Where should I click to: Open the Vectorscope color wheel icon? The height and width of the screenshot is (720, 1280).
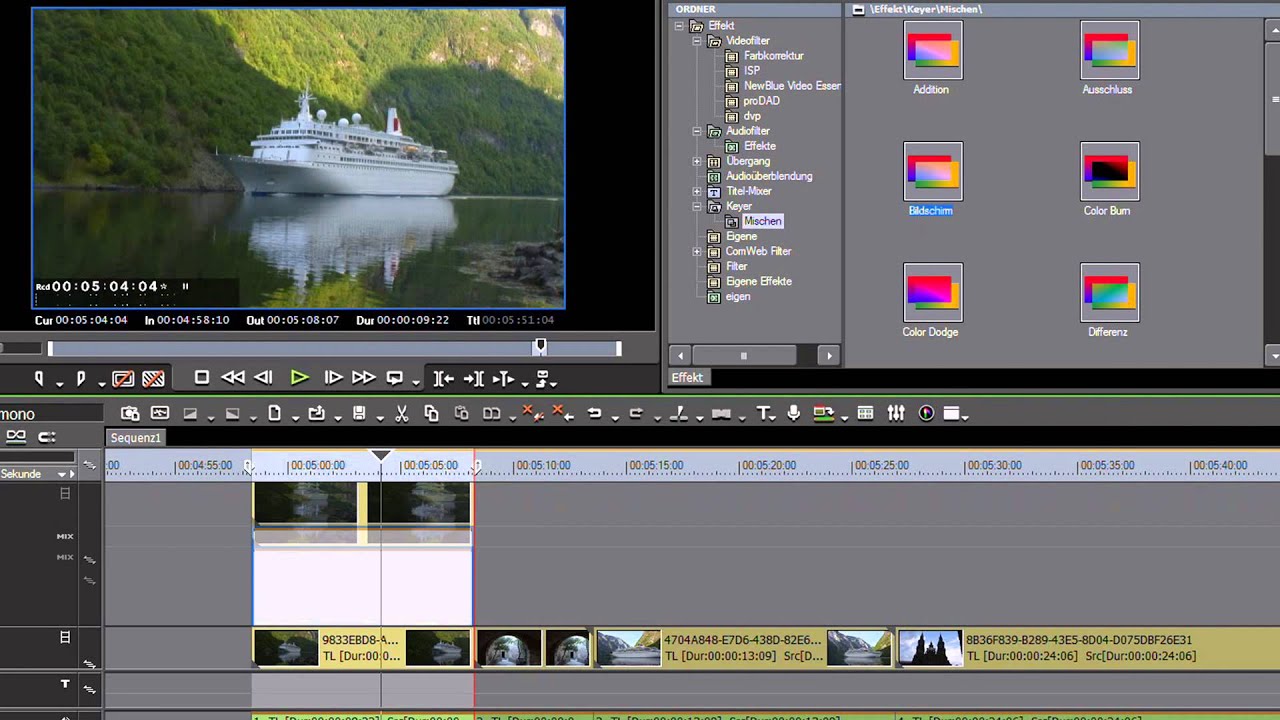pos(926,413)
